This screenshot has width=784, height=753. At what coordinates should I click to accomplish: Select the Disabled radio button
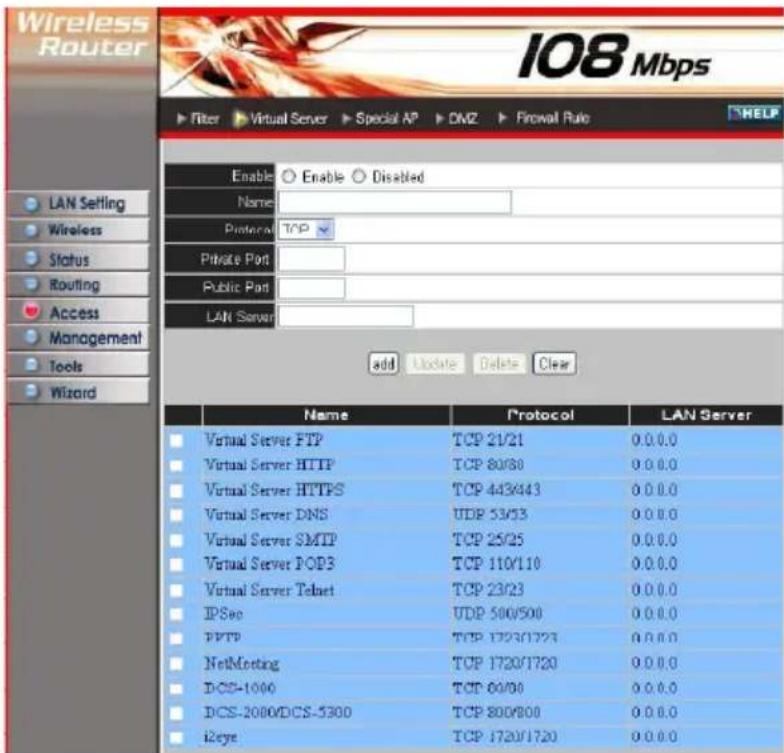[358, 176]
